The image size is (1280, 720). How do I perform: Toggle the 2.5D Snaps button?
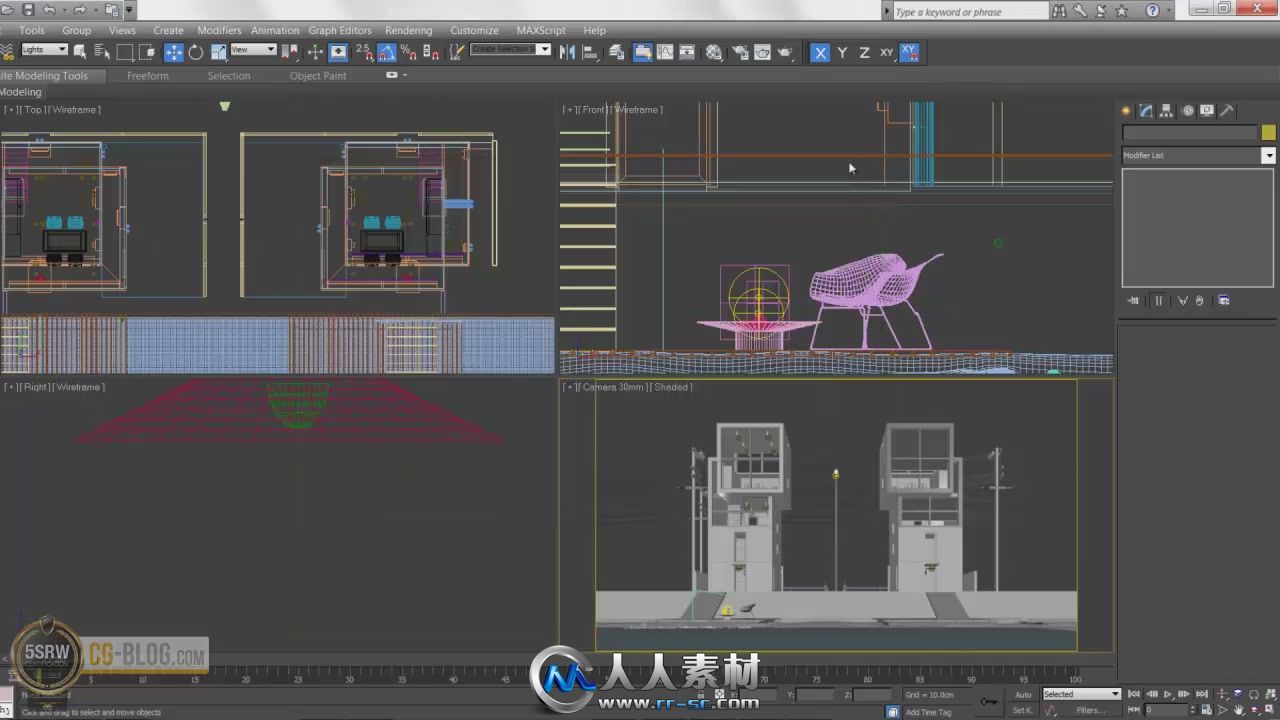tap(364, 51)
